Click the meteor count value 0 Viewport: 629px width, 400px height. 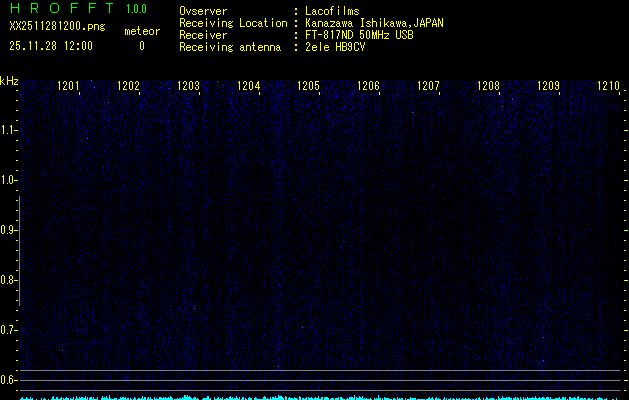coord(141,46)
